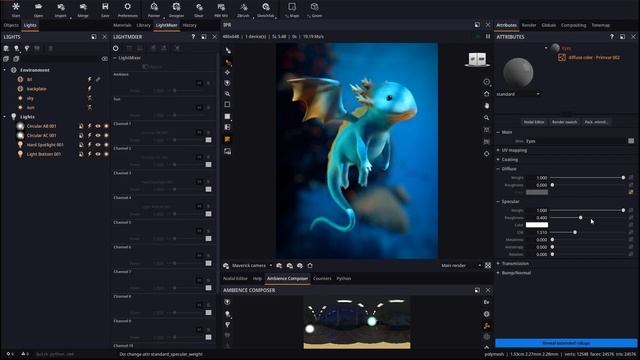Screen dimensions: 640x360
Task: Click the Maps toolbar icon
Action: pyautogui.click(x=292, y=7)
